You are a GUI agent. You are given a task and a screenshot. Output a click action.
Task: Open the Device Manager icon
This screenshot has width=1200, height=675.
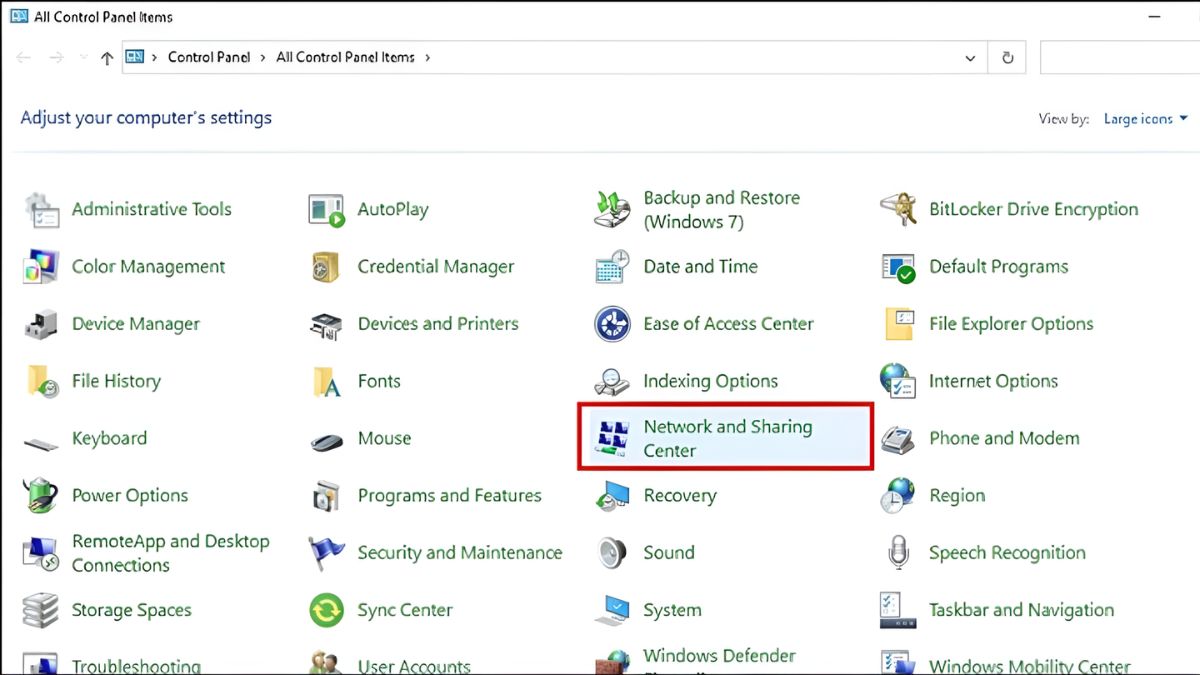41,324
